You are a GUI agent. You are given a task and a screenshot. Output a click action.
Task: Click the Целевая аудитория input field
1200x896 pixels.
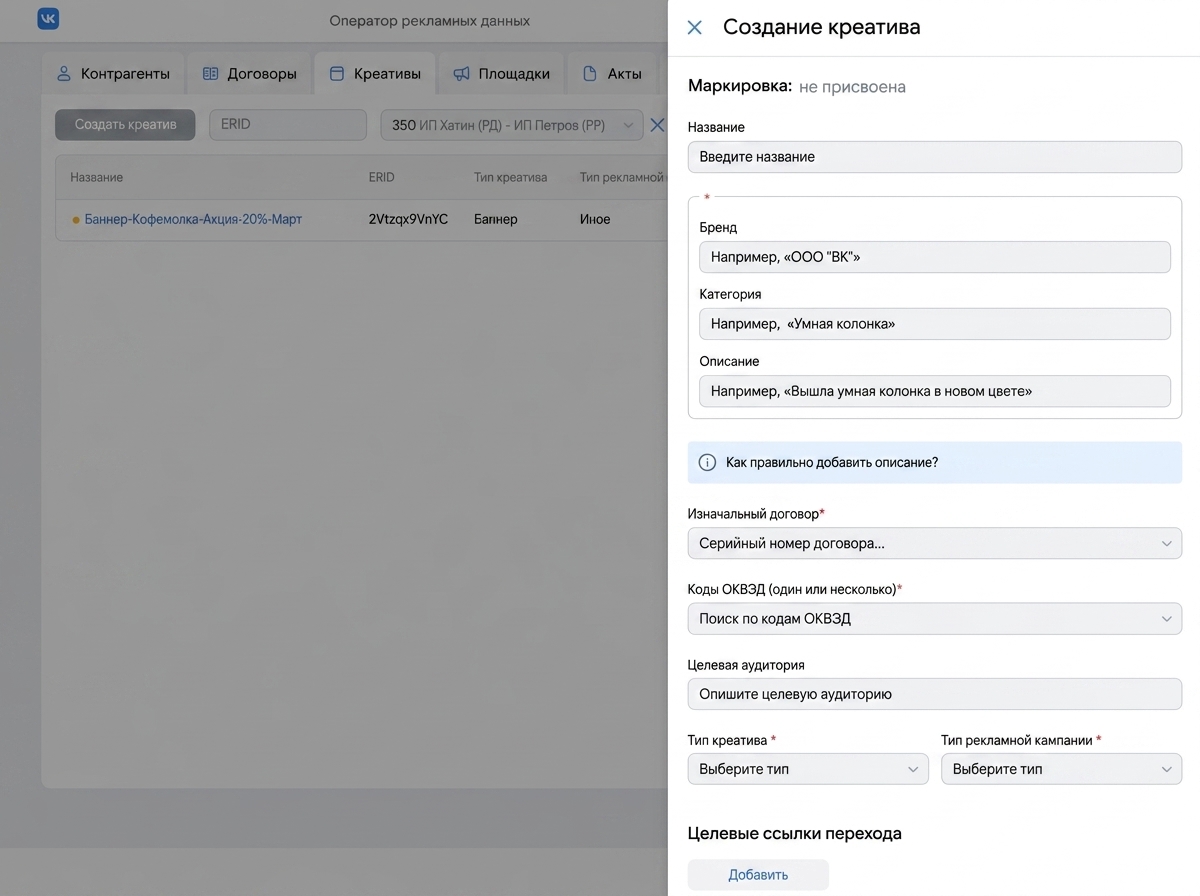(x=935, y=694)
